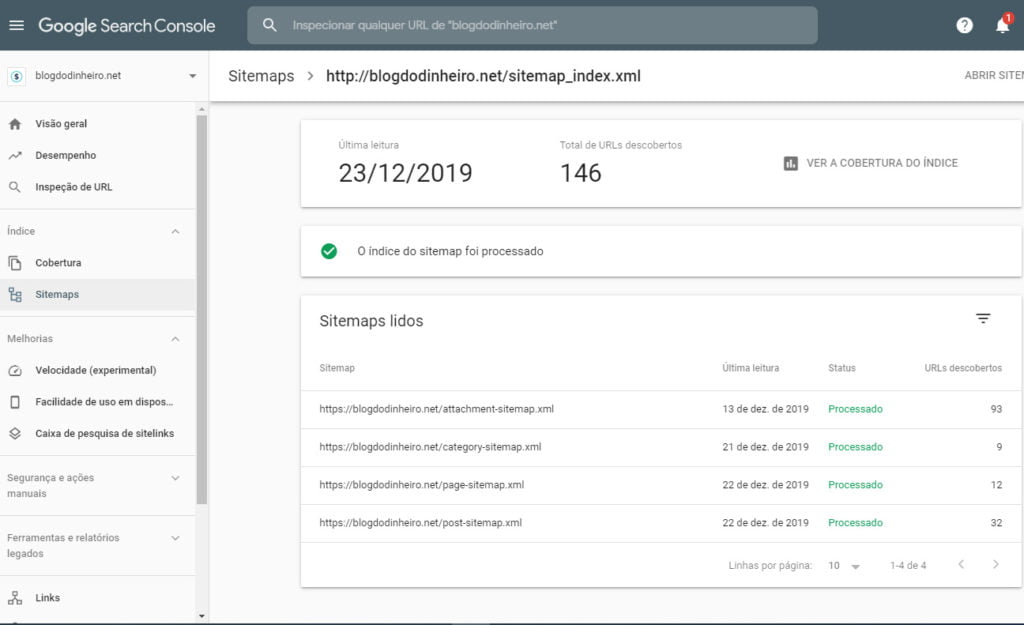
Task: Click the 146 total URLs value
Action: [581, 174]
